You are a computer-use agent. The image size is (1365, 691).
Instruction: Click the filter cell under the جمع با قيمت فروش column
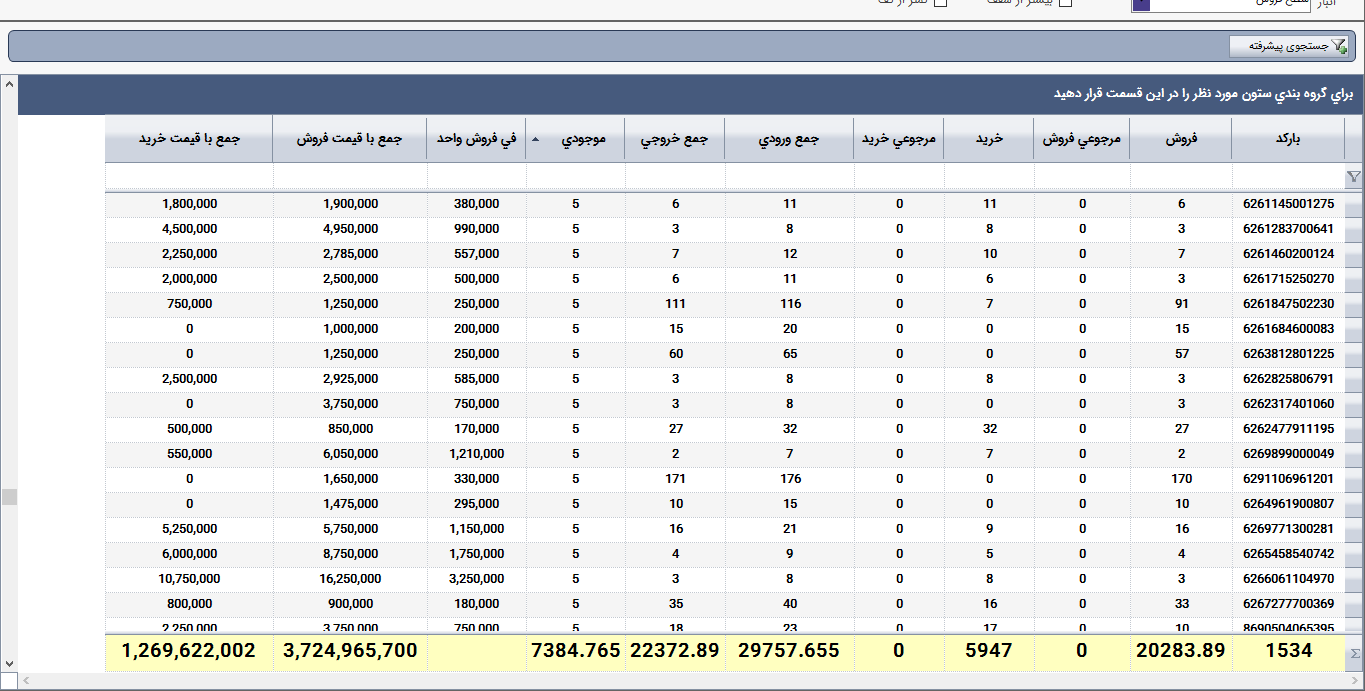(x=349, y=176)
